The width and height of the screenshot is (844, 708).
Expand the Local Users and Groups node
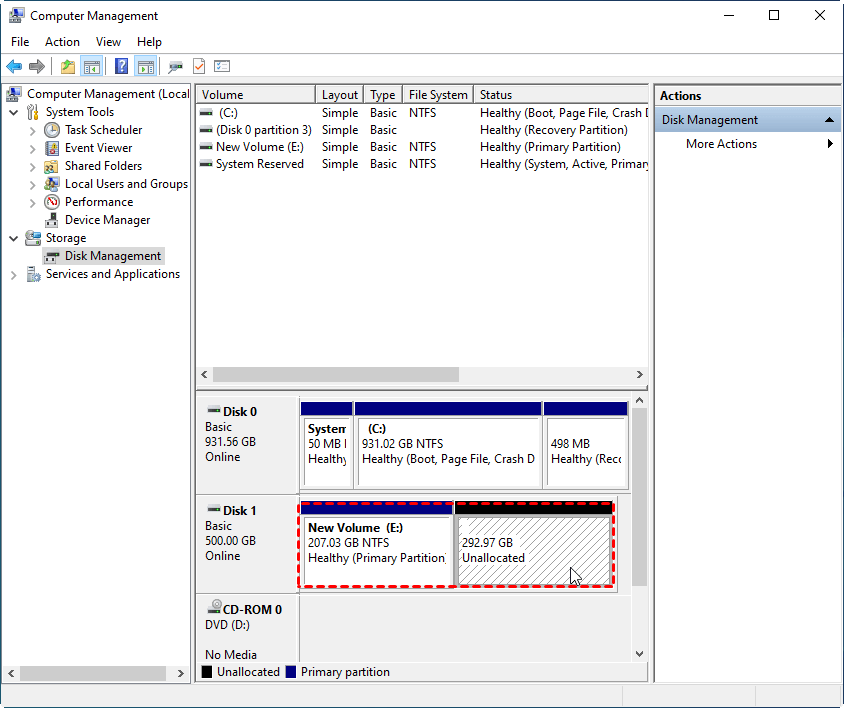coord(32,185)
